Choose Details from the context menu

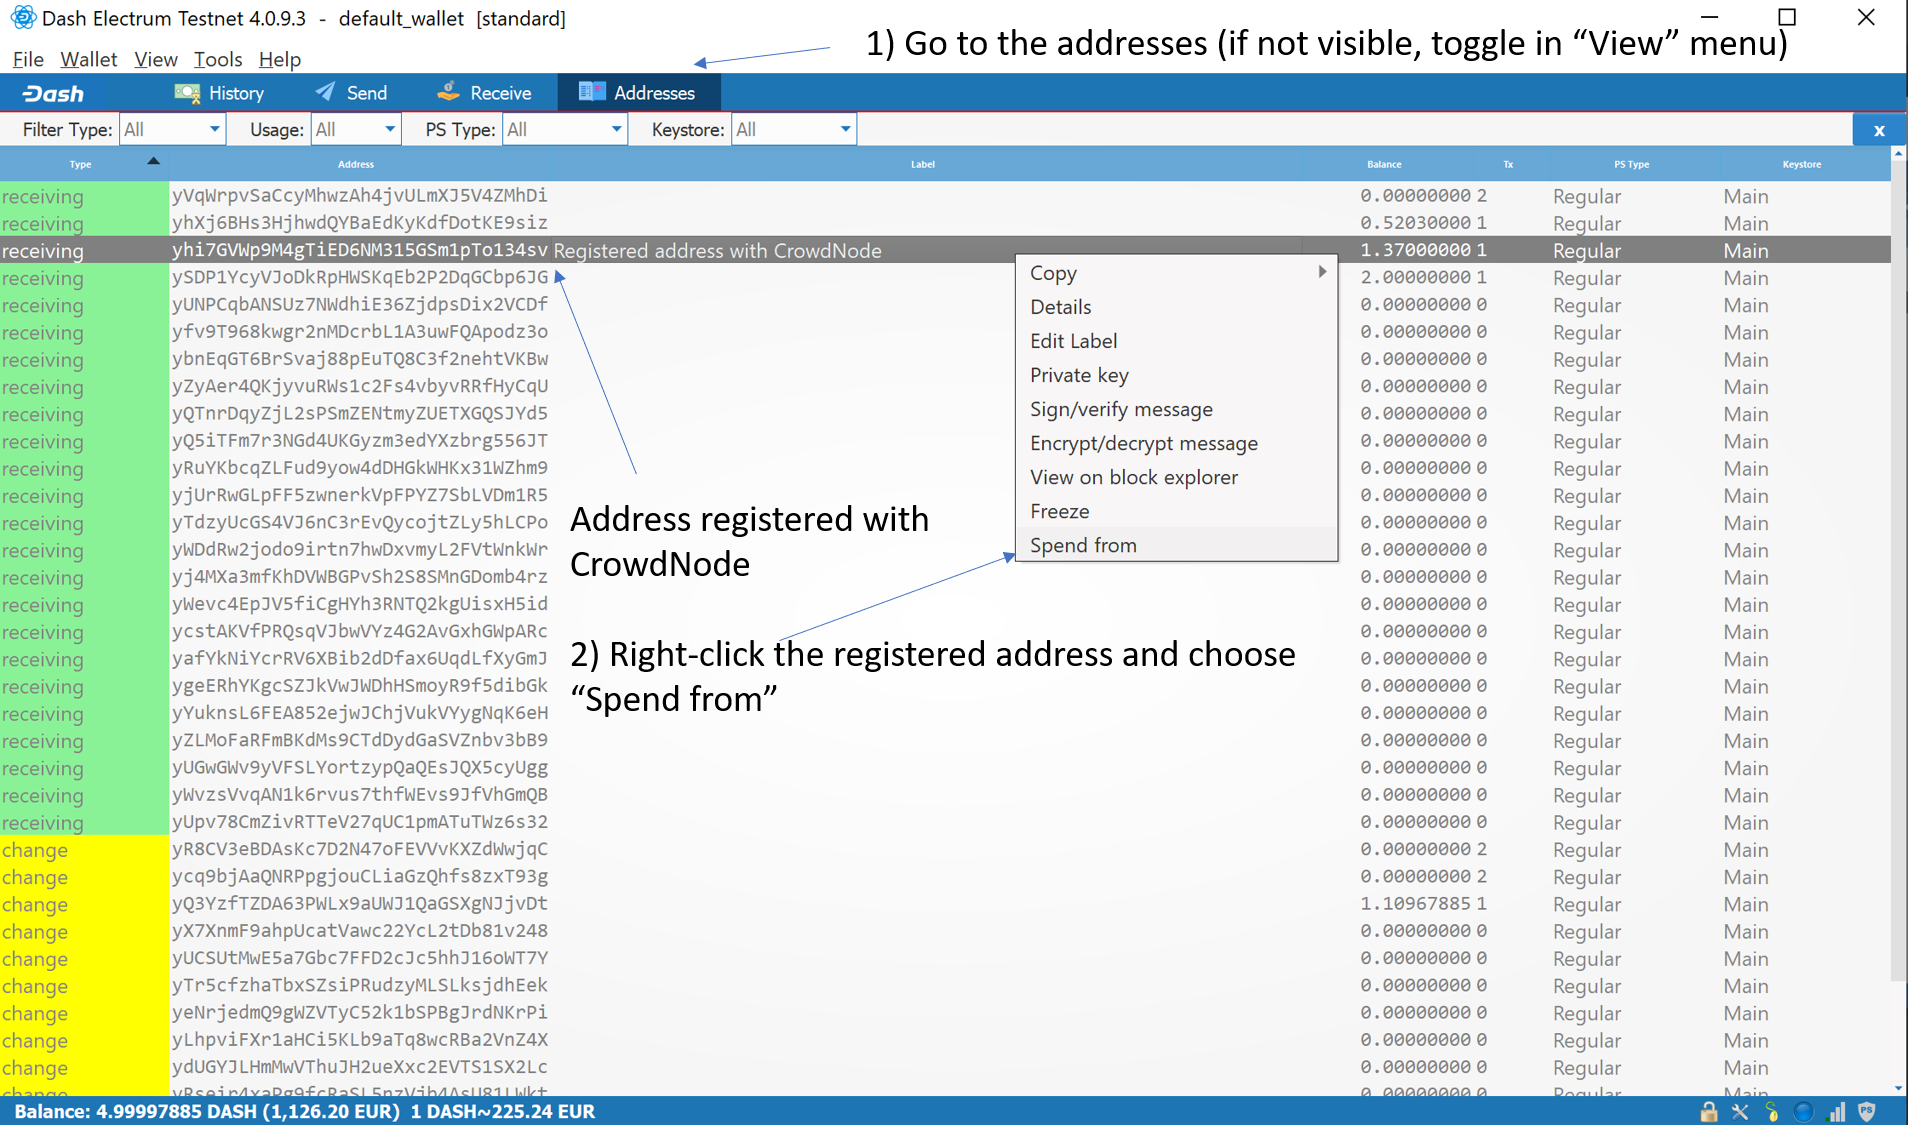coord(1177,307)
